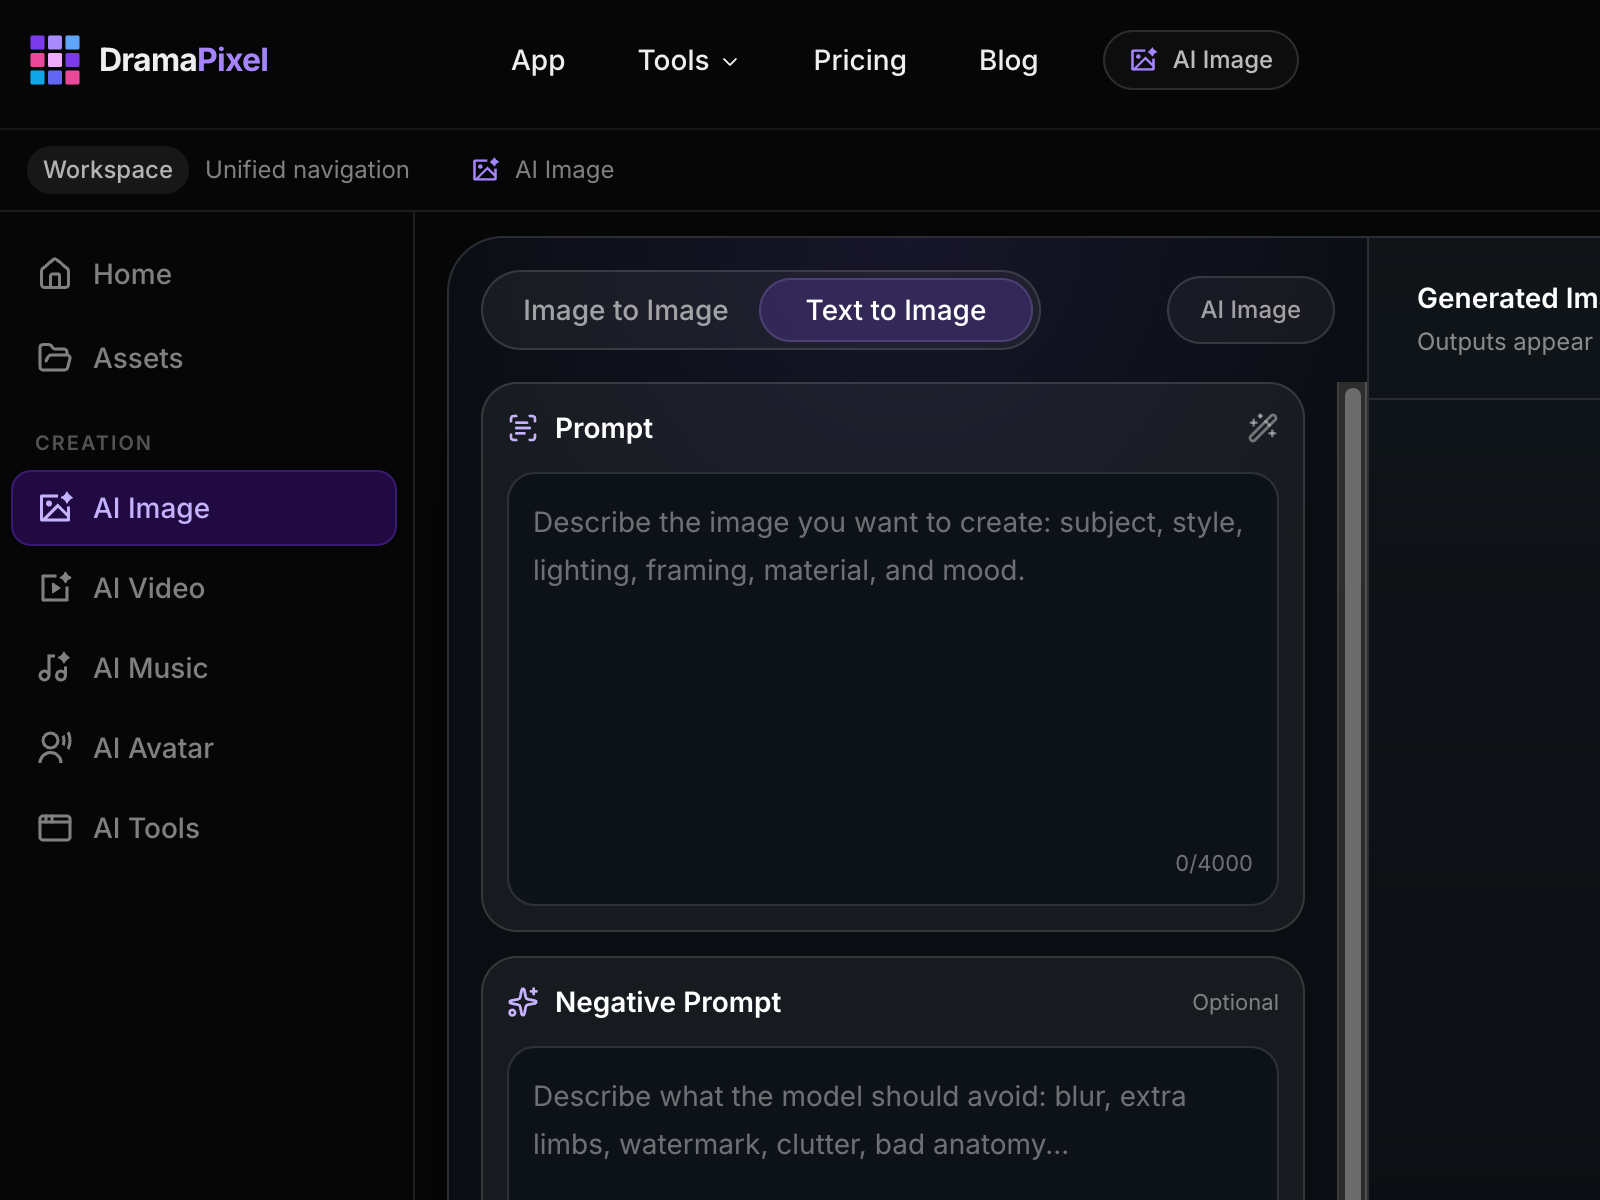Click the Workspace badge

tap(108, 170)
